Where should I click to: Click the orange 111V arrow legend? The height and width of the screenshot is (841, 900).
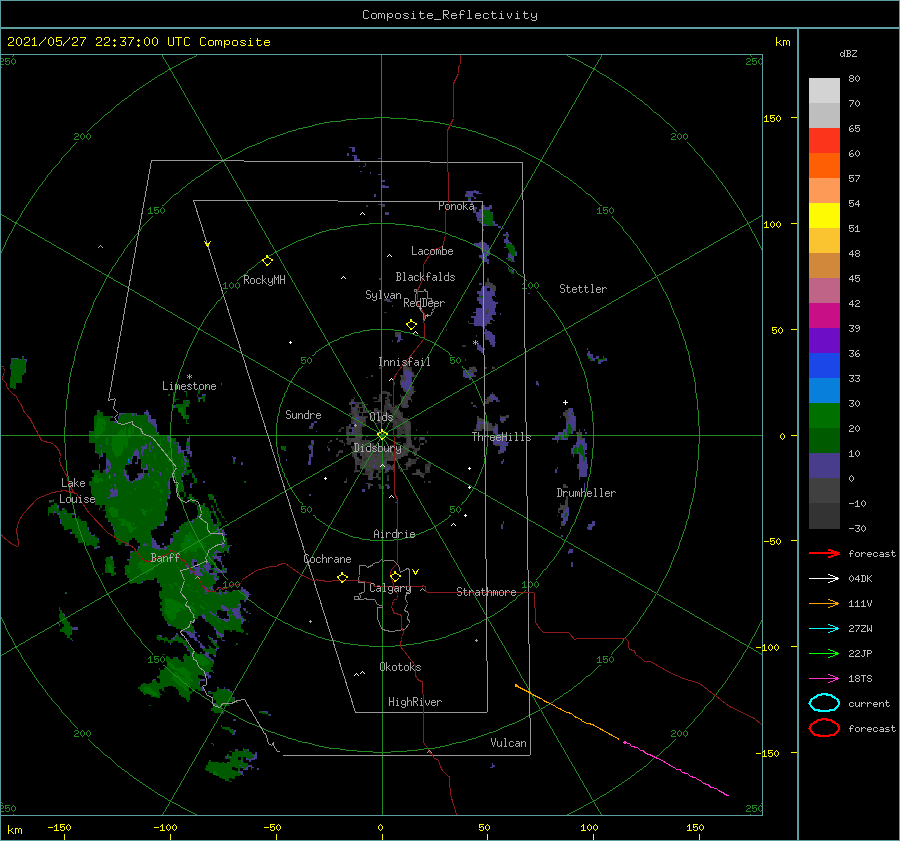824,603
